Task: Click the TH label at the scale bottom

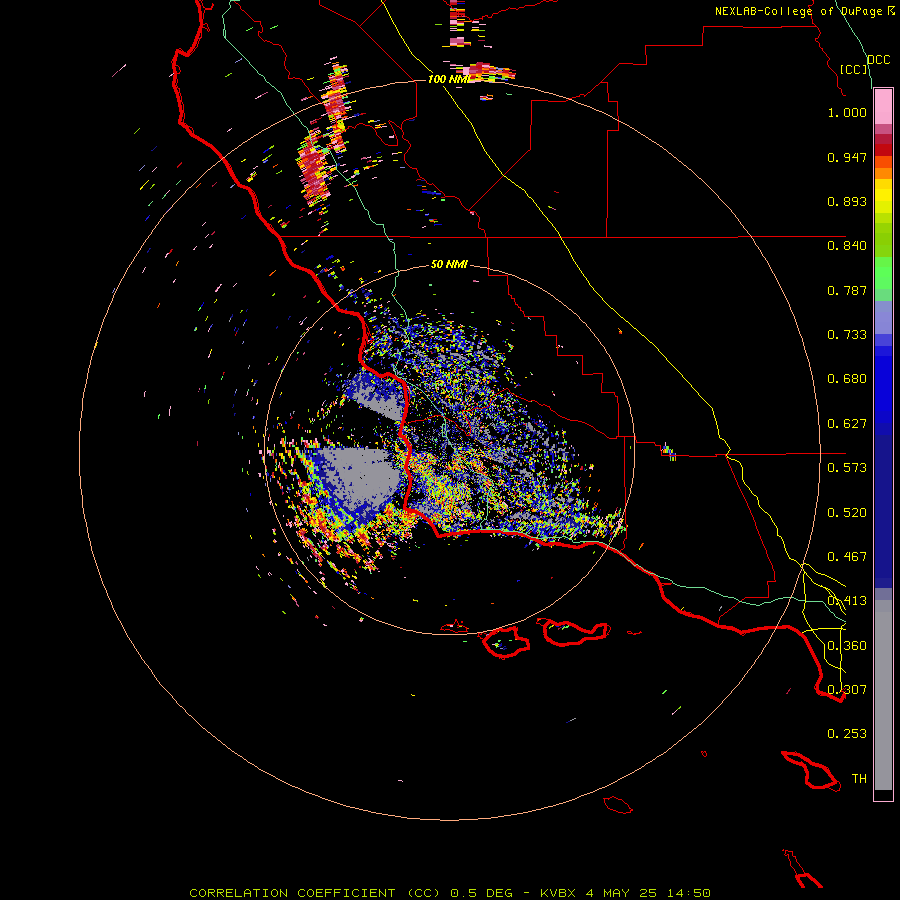Action: pyautogui.click(x=859, y=779)
